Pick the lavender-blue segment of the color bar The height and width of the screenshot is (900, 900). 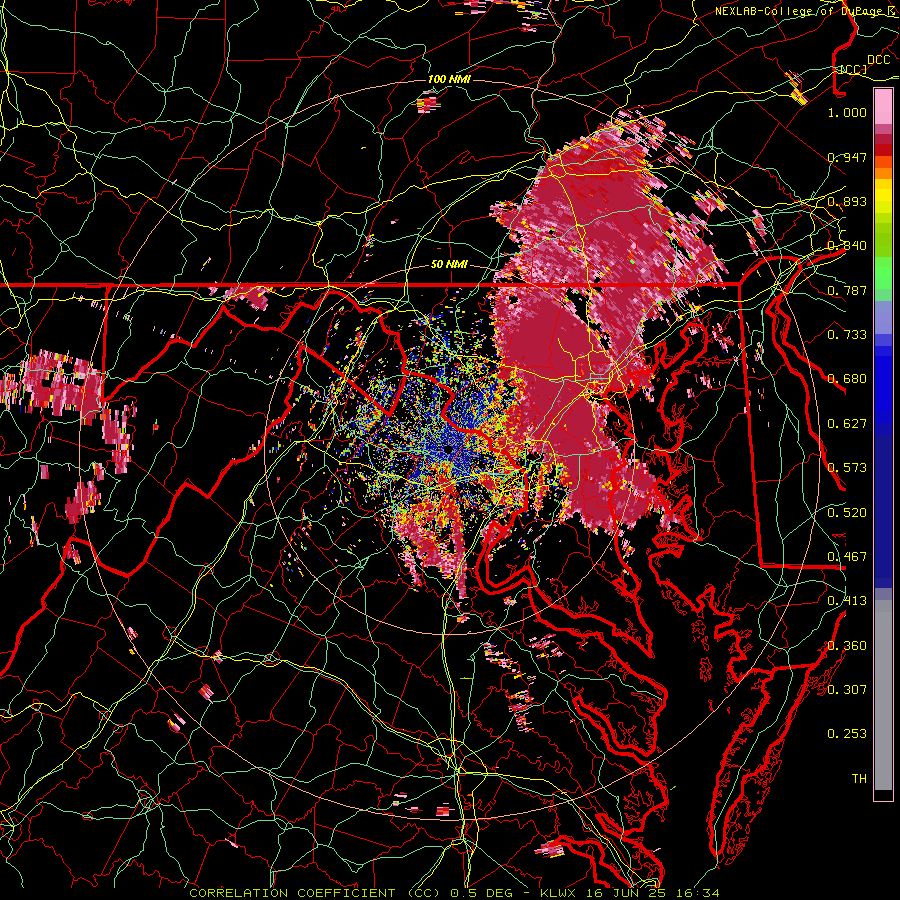click(x=883, y=317)
